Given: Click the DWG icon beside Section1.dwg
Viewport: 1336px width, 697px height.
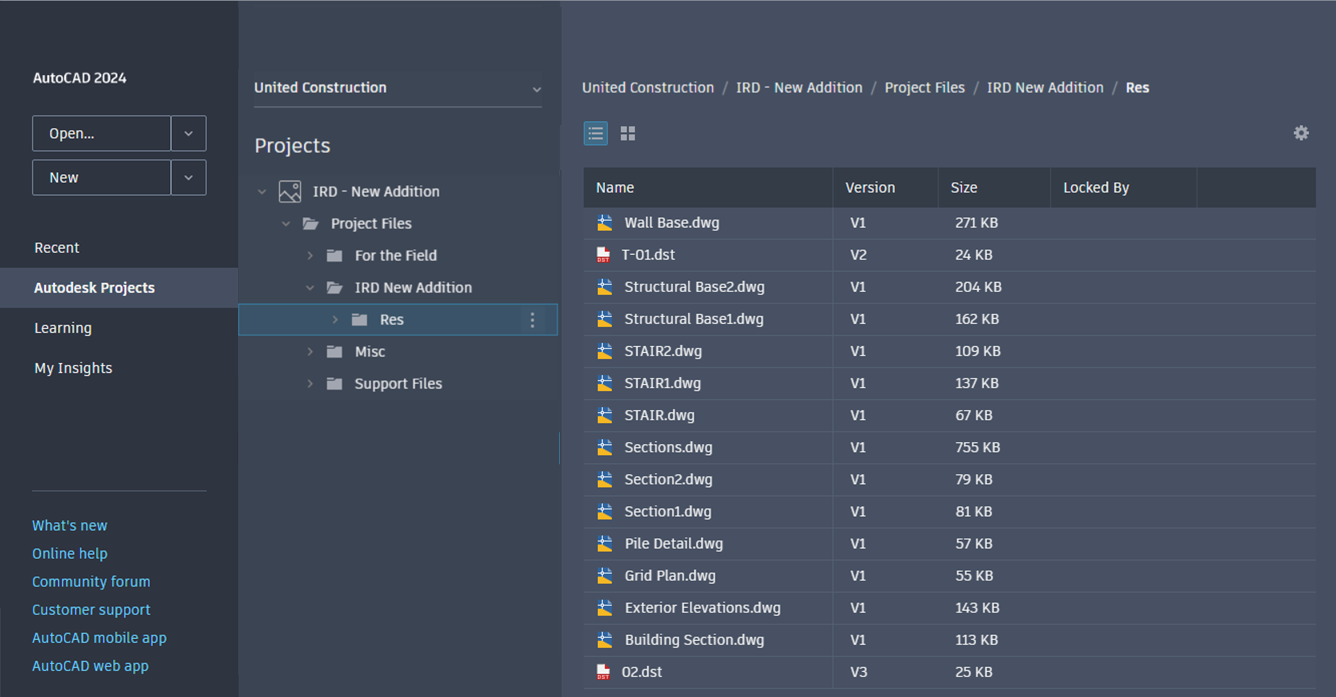Looking at the screenshot, I should 604,511.
